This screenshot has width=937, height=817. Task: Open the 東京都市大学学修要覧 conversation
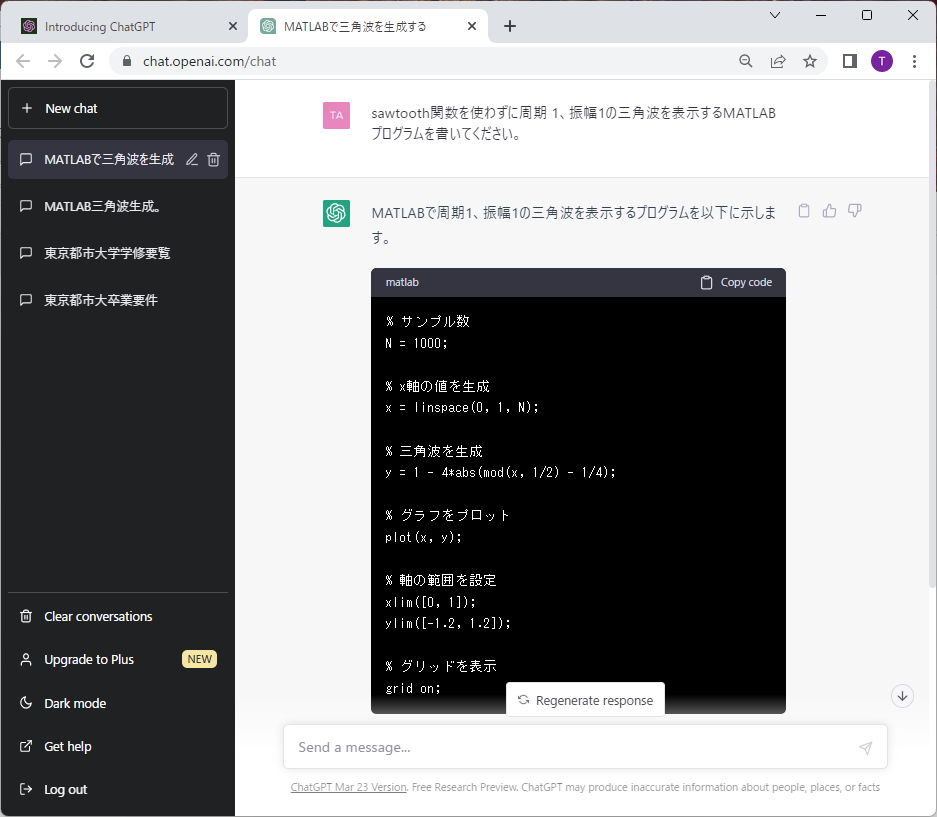[x=118, y=253]
